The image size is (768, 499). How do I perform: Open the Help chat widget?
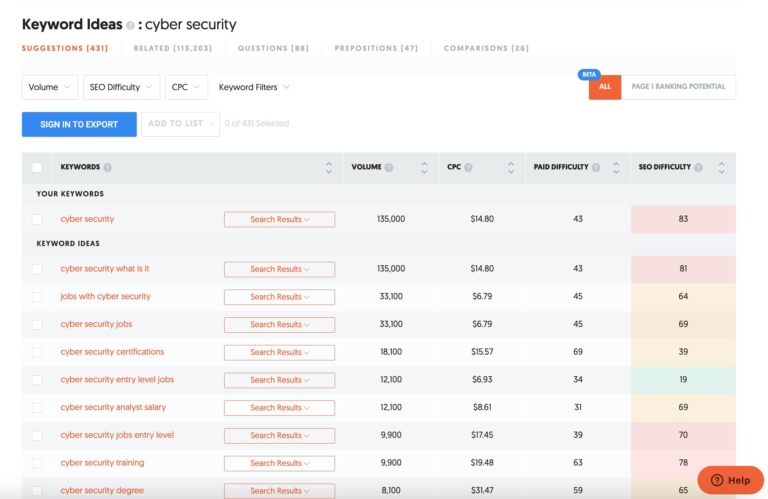(x=730, y=480)
